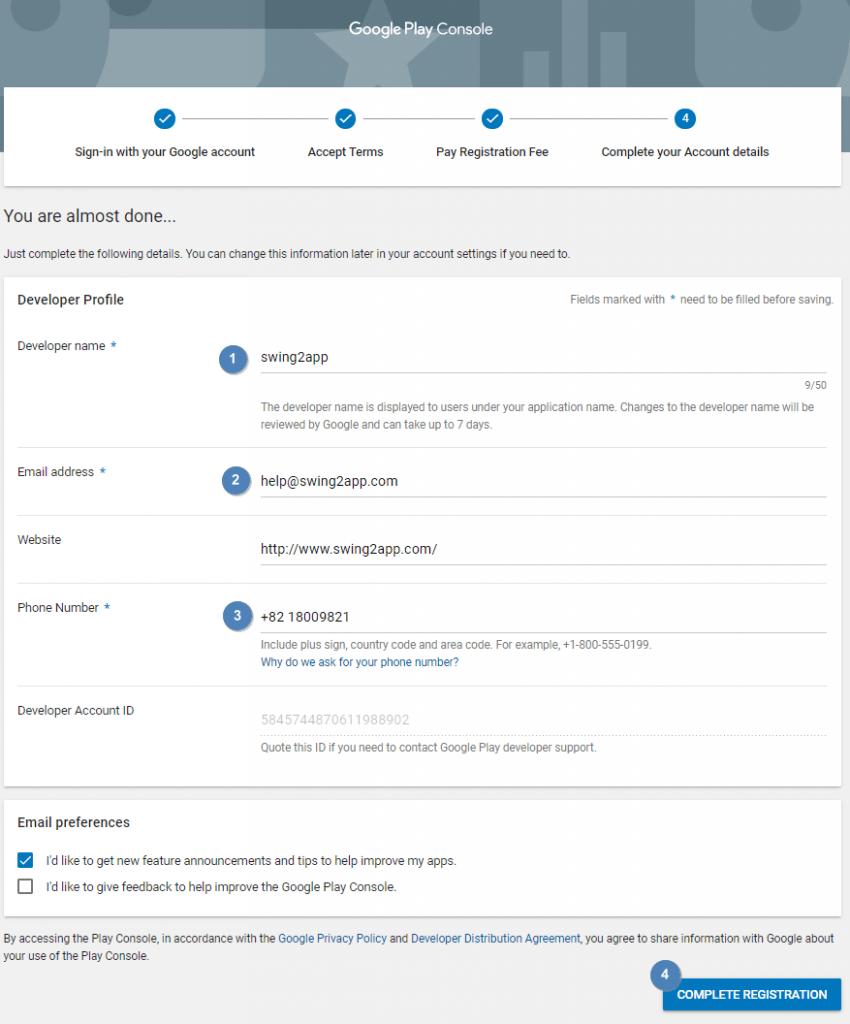Disable new feature announcements emails
The width and height of the screenshot is (850, 1024).
pyautogui.click(x=25, y=860)
